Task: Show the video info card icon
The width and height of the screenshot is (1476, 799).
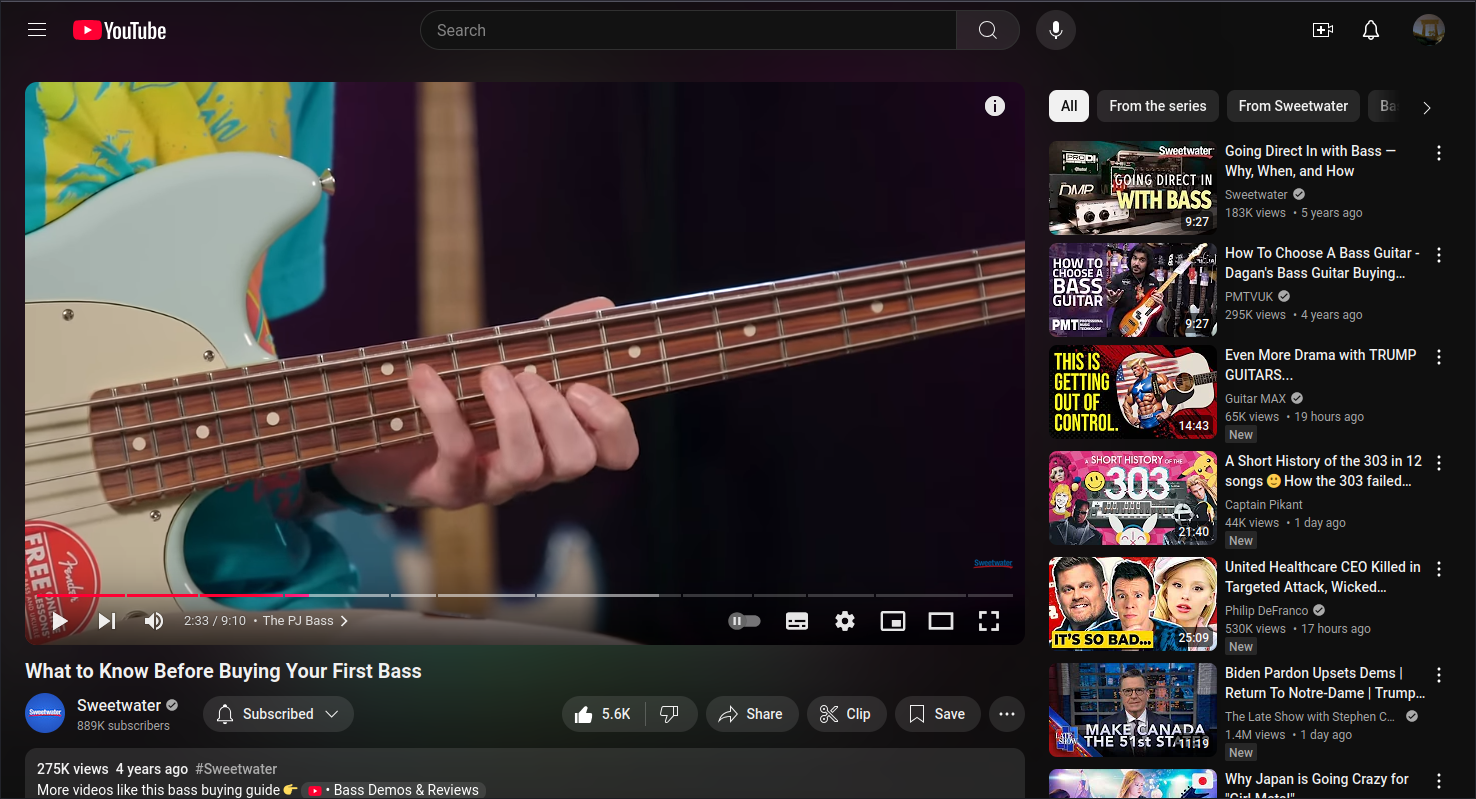Action: [x=995, y=106]
